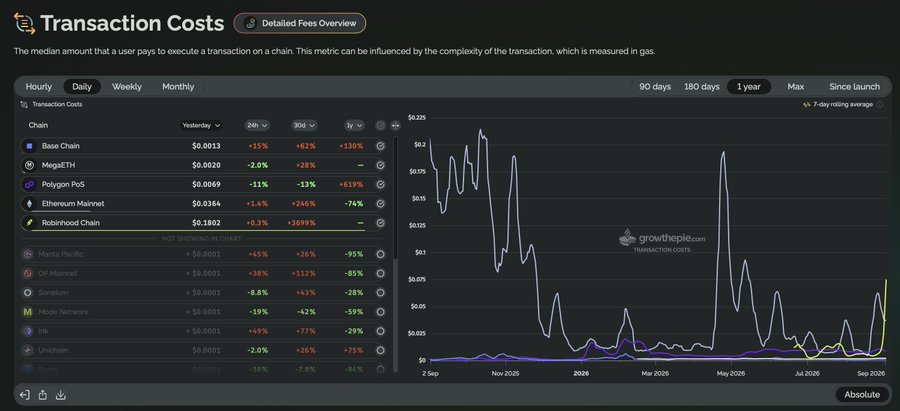Click the Ethereum Mainnet row name

[73, 204]
